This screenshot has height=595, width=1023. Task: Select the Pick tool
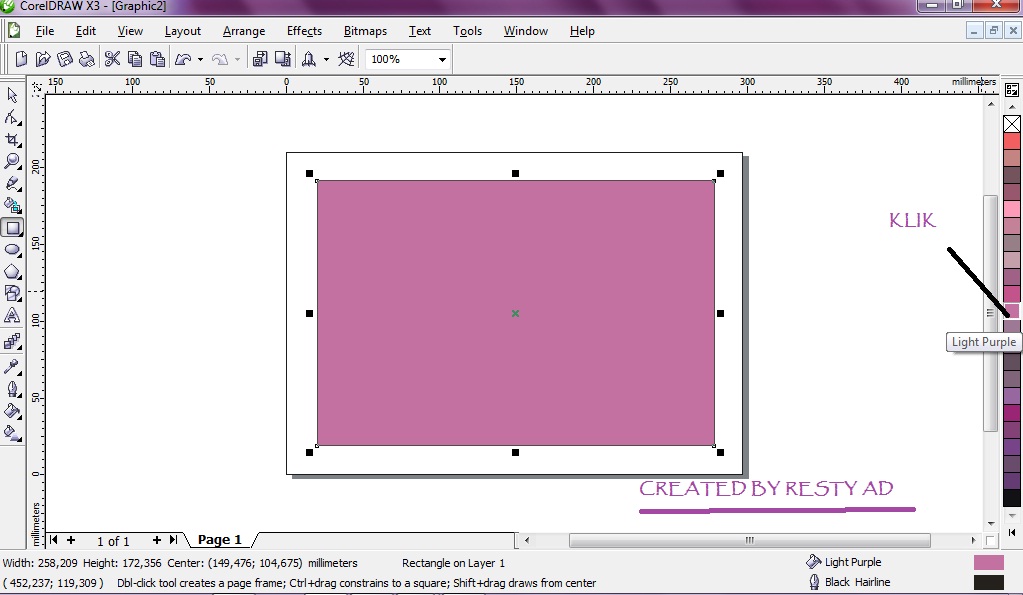tap(12, 94)
